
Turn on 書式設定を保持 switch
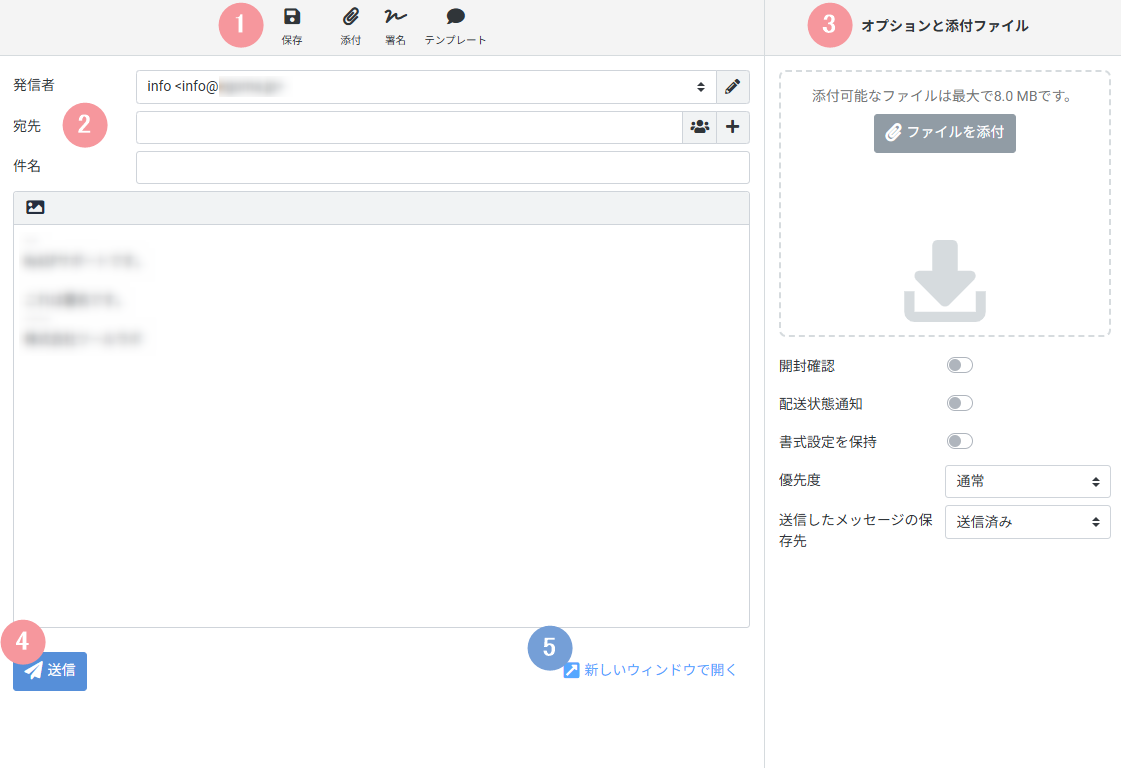coord(959,441)
